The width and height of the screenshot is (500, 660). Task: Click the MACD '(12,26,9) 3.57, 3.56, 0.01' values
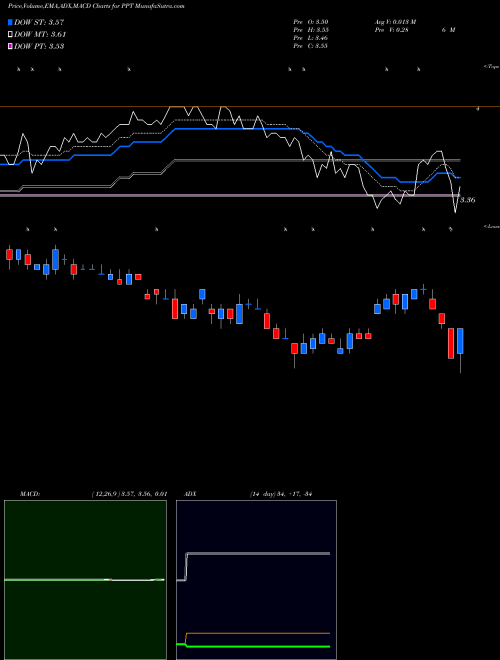click(x=129, y=494)
